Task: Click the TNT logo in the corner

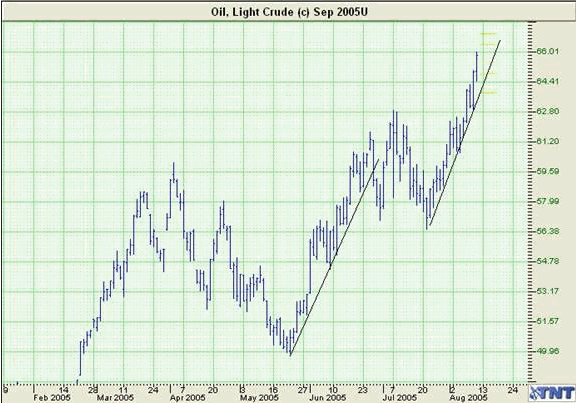Action: point(552,393)
